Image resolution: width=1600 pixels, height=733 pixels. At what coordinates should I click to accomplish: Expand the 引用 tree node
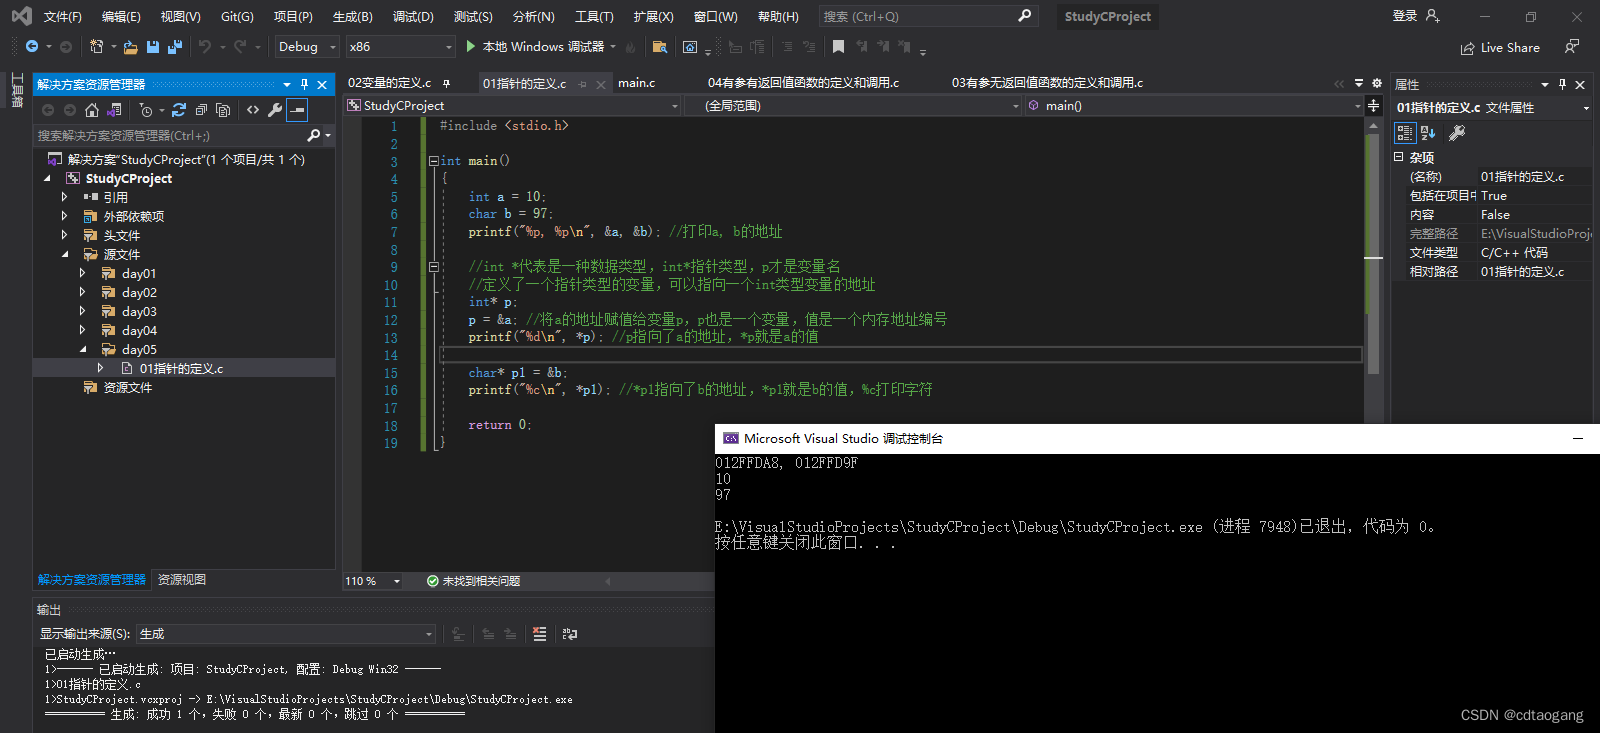[x=65, y=197]
